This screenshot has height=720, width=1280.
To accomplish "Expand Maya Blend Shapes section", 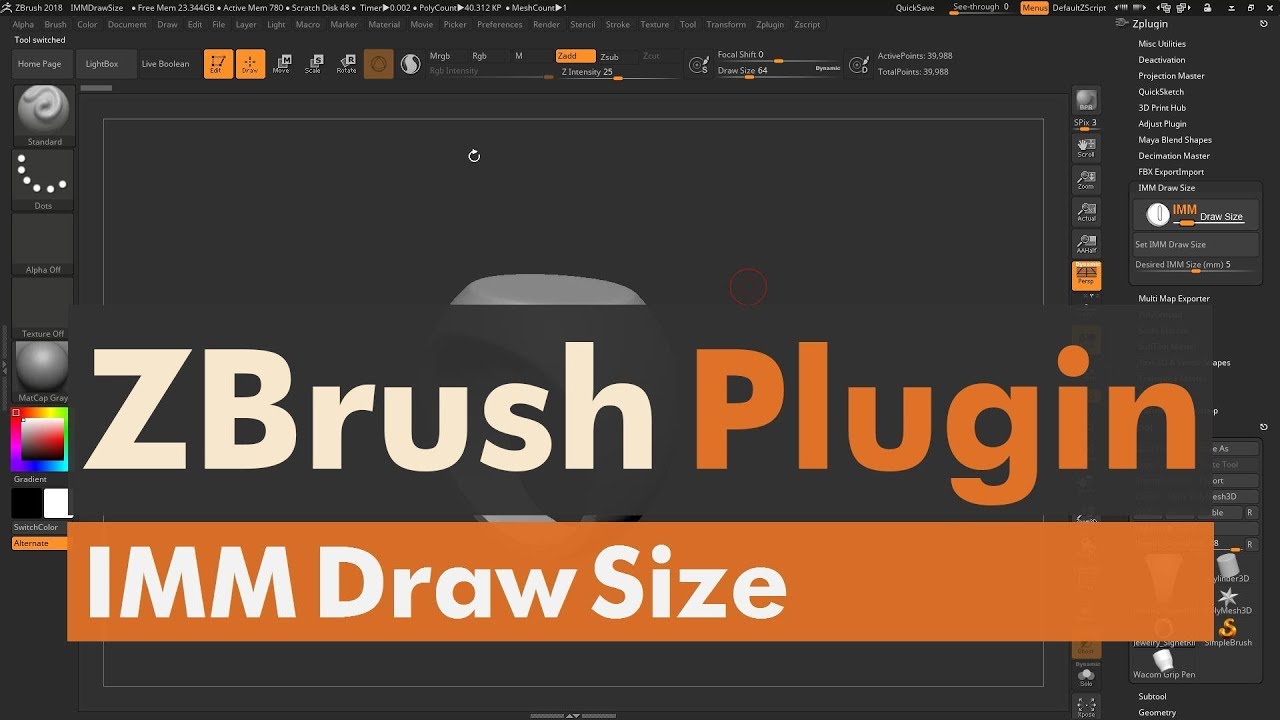I will 1175,140.
